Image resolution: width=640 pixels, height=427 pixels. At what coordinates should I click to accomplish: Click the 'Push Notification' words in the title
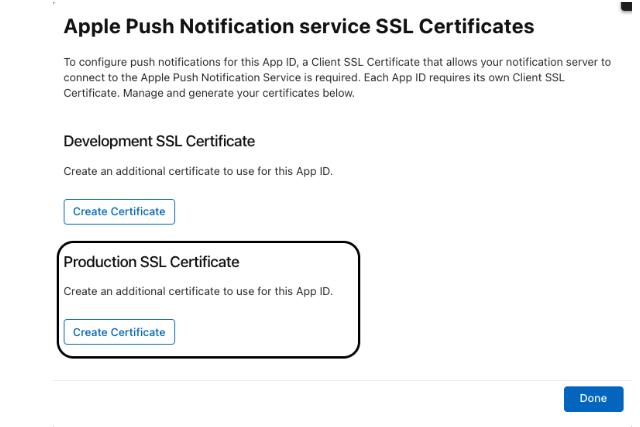click(x=208, y=26)
